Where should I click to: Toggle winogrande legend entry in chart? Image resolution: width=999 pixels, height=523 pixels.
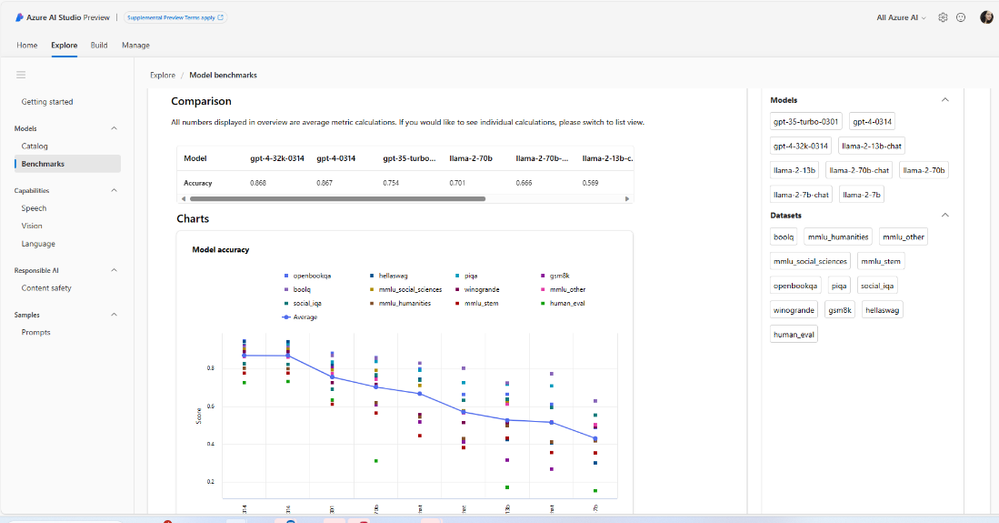(x=477, y=289)
